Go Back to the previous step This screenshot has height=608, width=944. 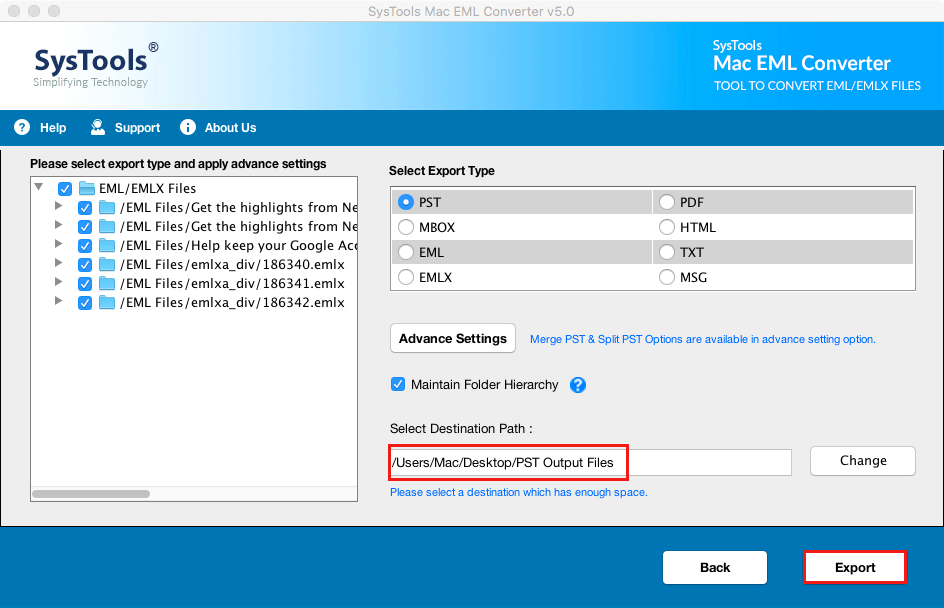(715, 567)
